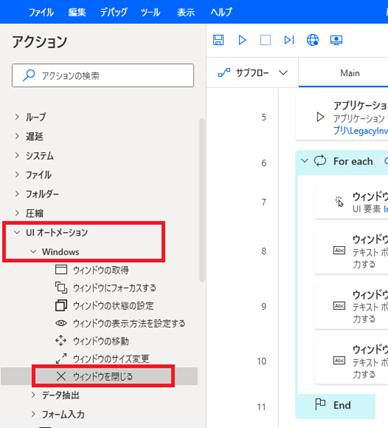This screenshot has width=388, height=428.
Task: Click the text box icon in step 9
Action: (x=339, y=306)
